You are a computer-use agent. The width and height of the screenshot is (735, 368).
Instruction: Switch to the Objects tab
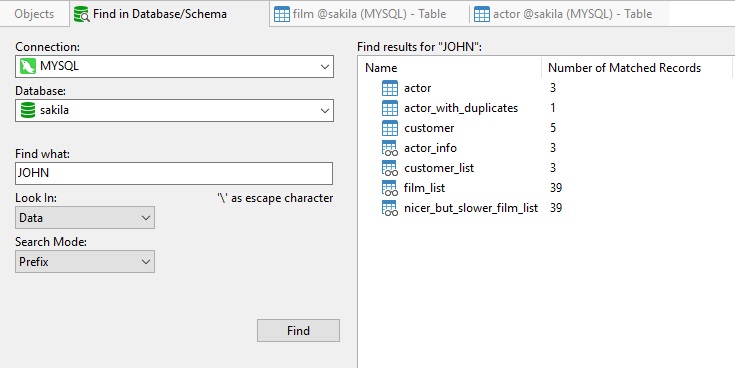tap(34, 14)
